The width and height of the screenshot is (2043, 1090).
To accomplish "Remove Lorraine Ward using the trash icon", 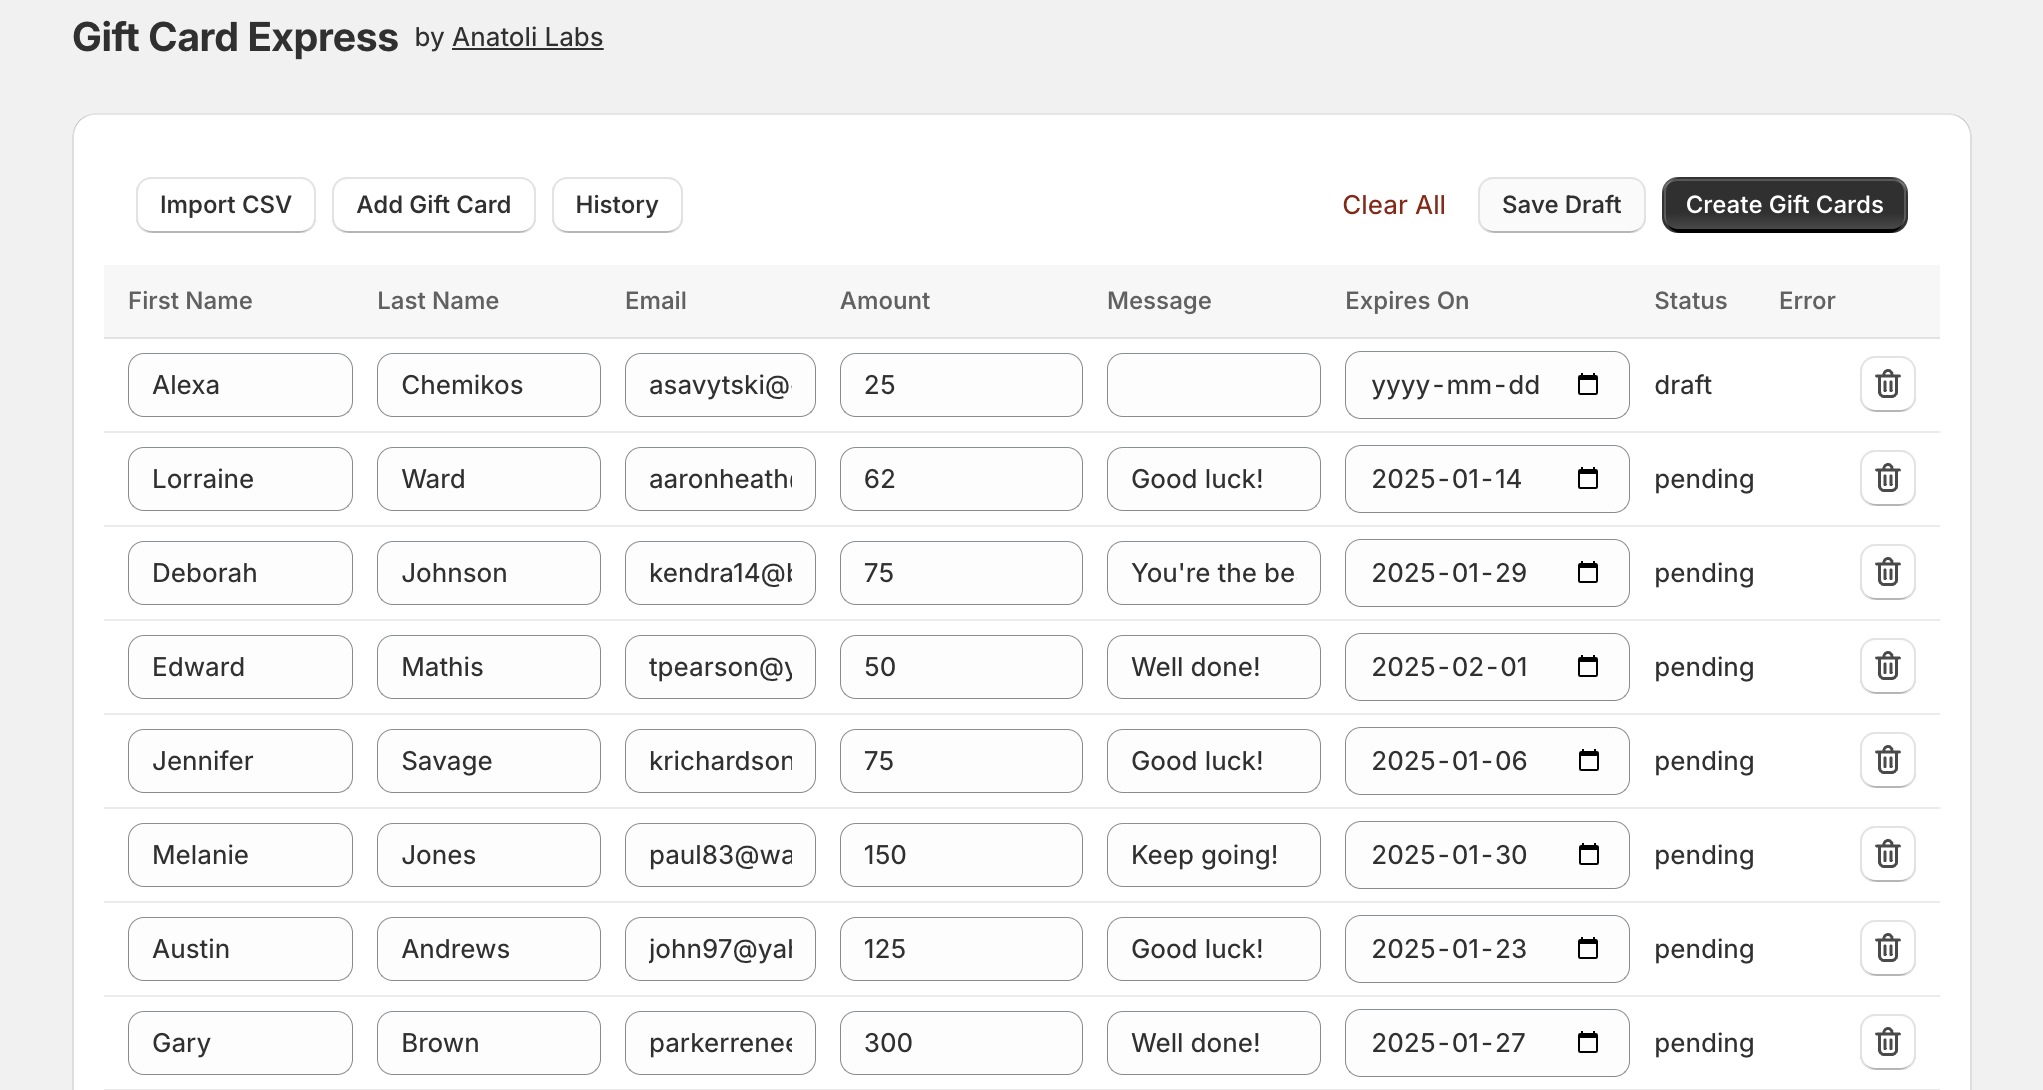I will click(x=1888, y=478).
